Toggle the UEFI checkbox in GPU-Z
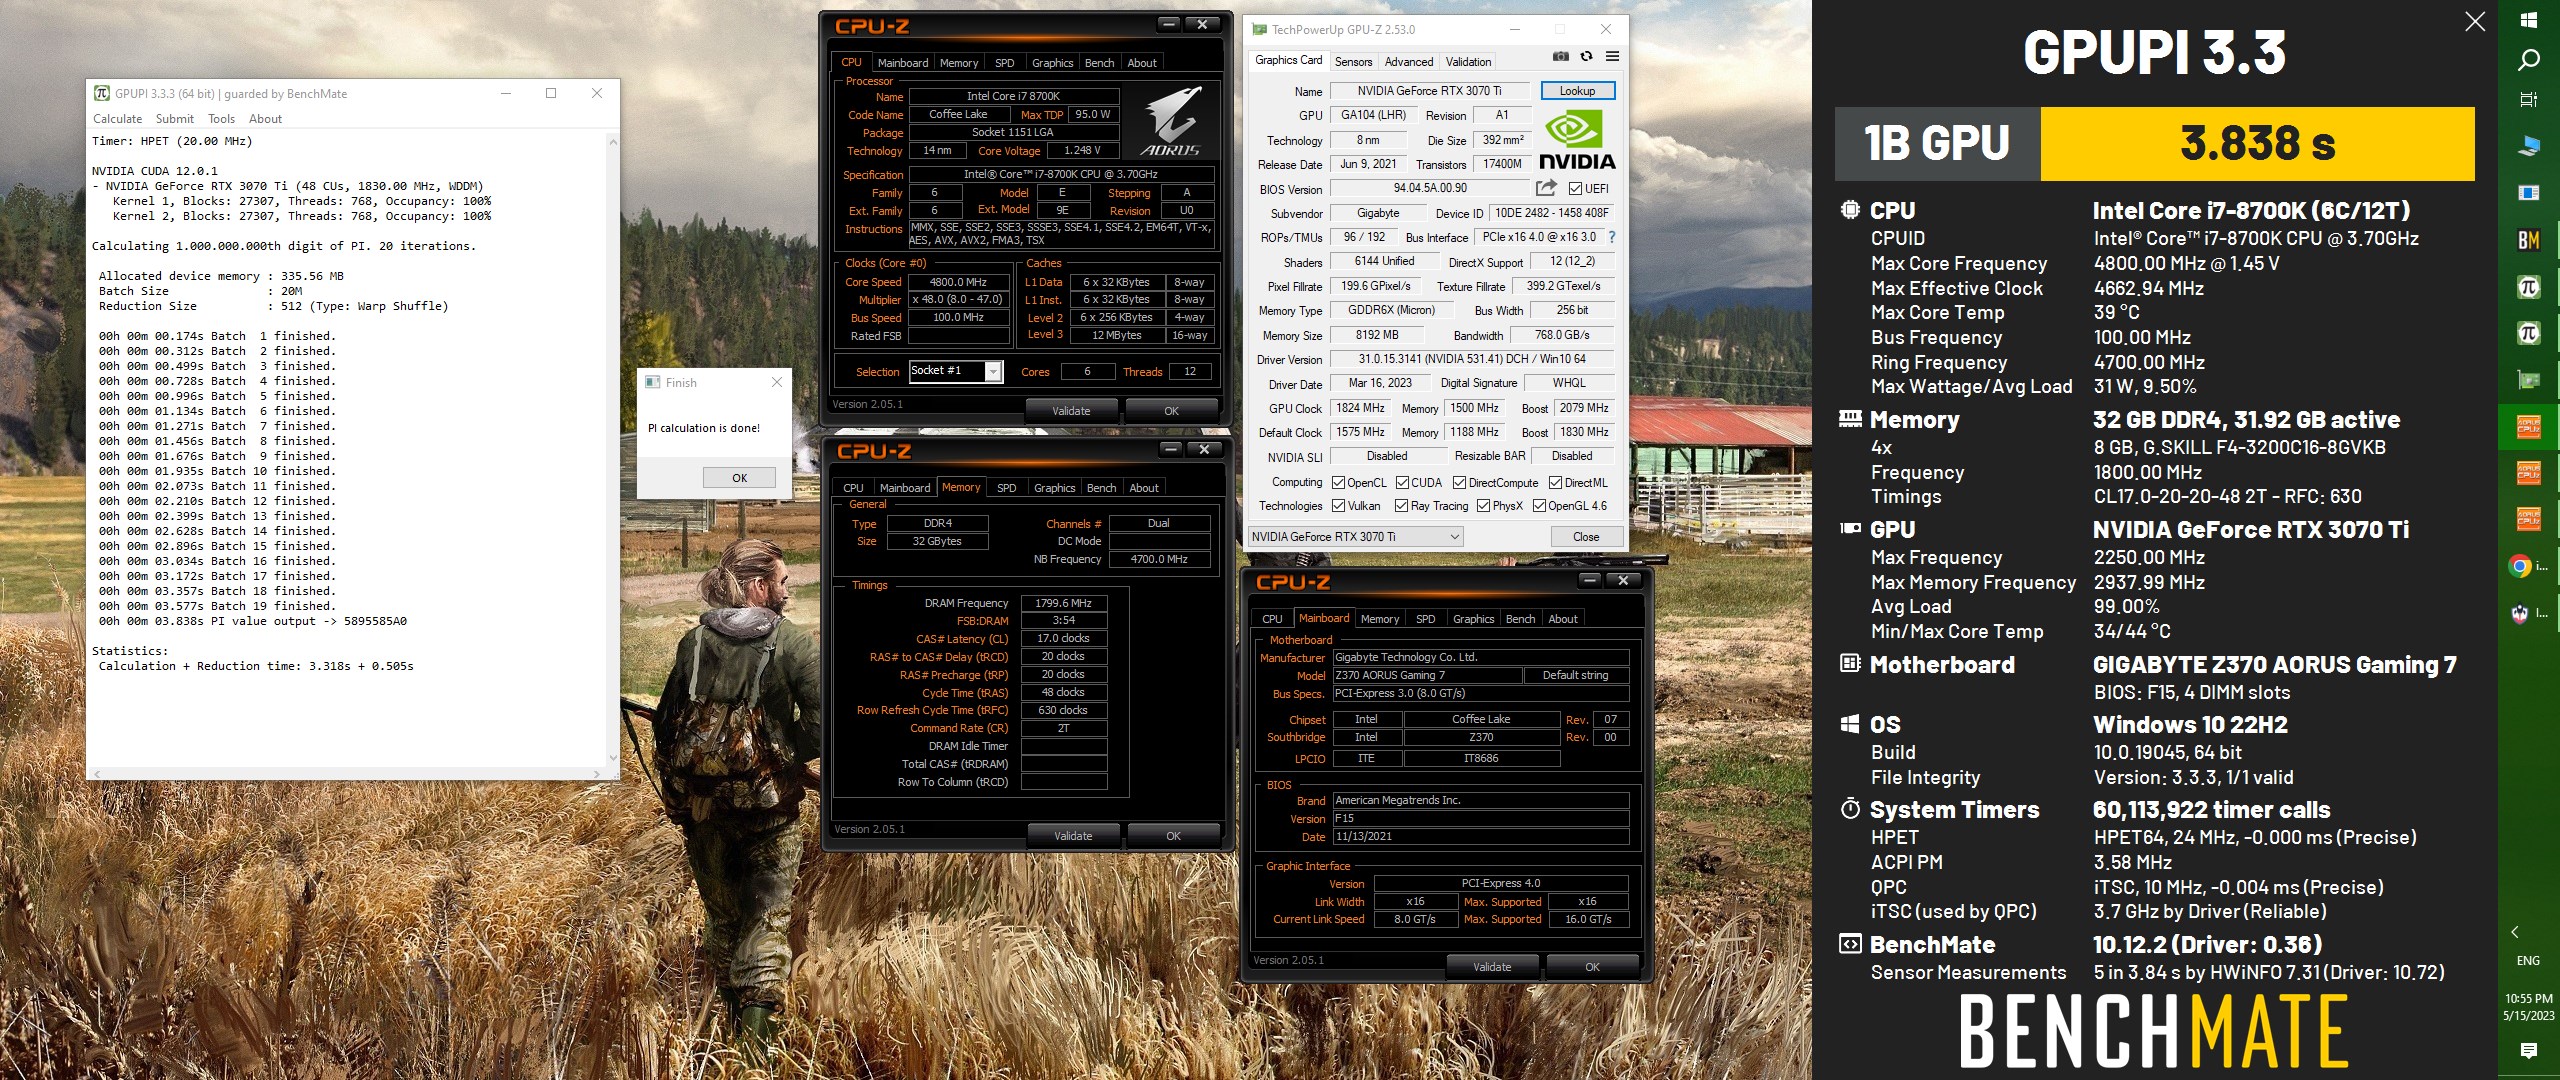Screen dimensions: 2560x1080 coord(1575,189)
